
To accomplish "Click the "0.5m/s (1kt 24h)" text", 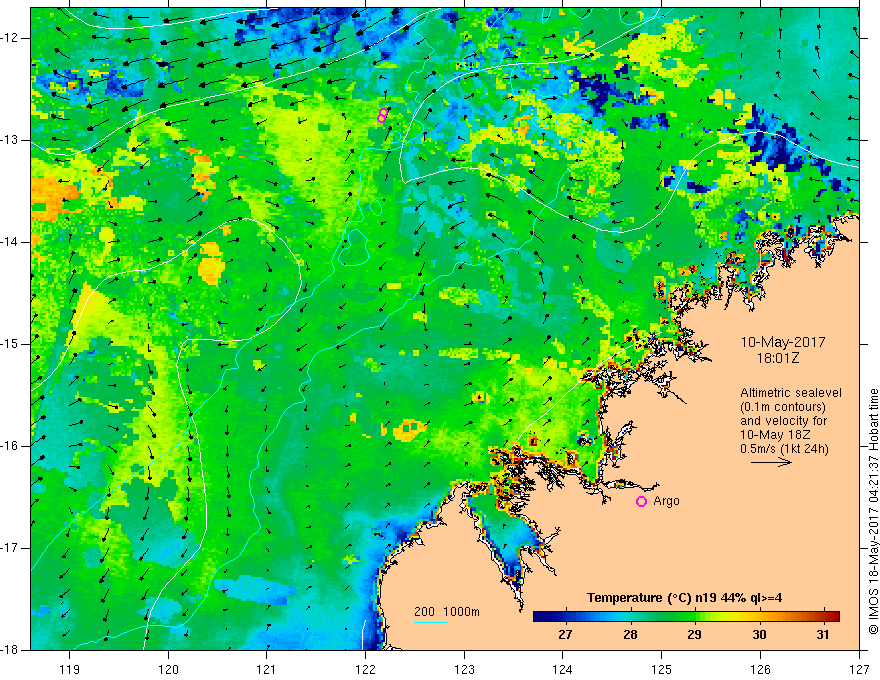I will click(784, 449).
